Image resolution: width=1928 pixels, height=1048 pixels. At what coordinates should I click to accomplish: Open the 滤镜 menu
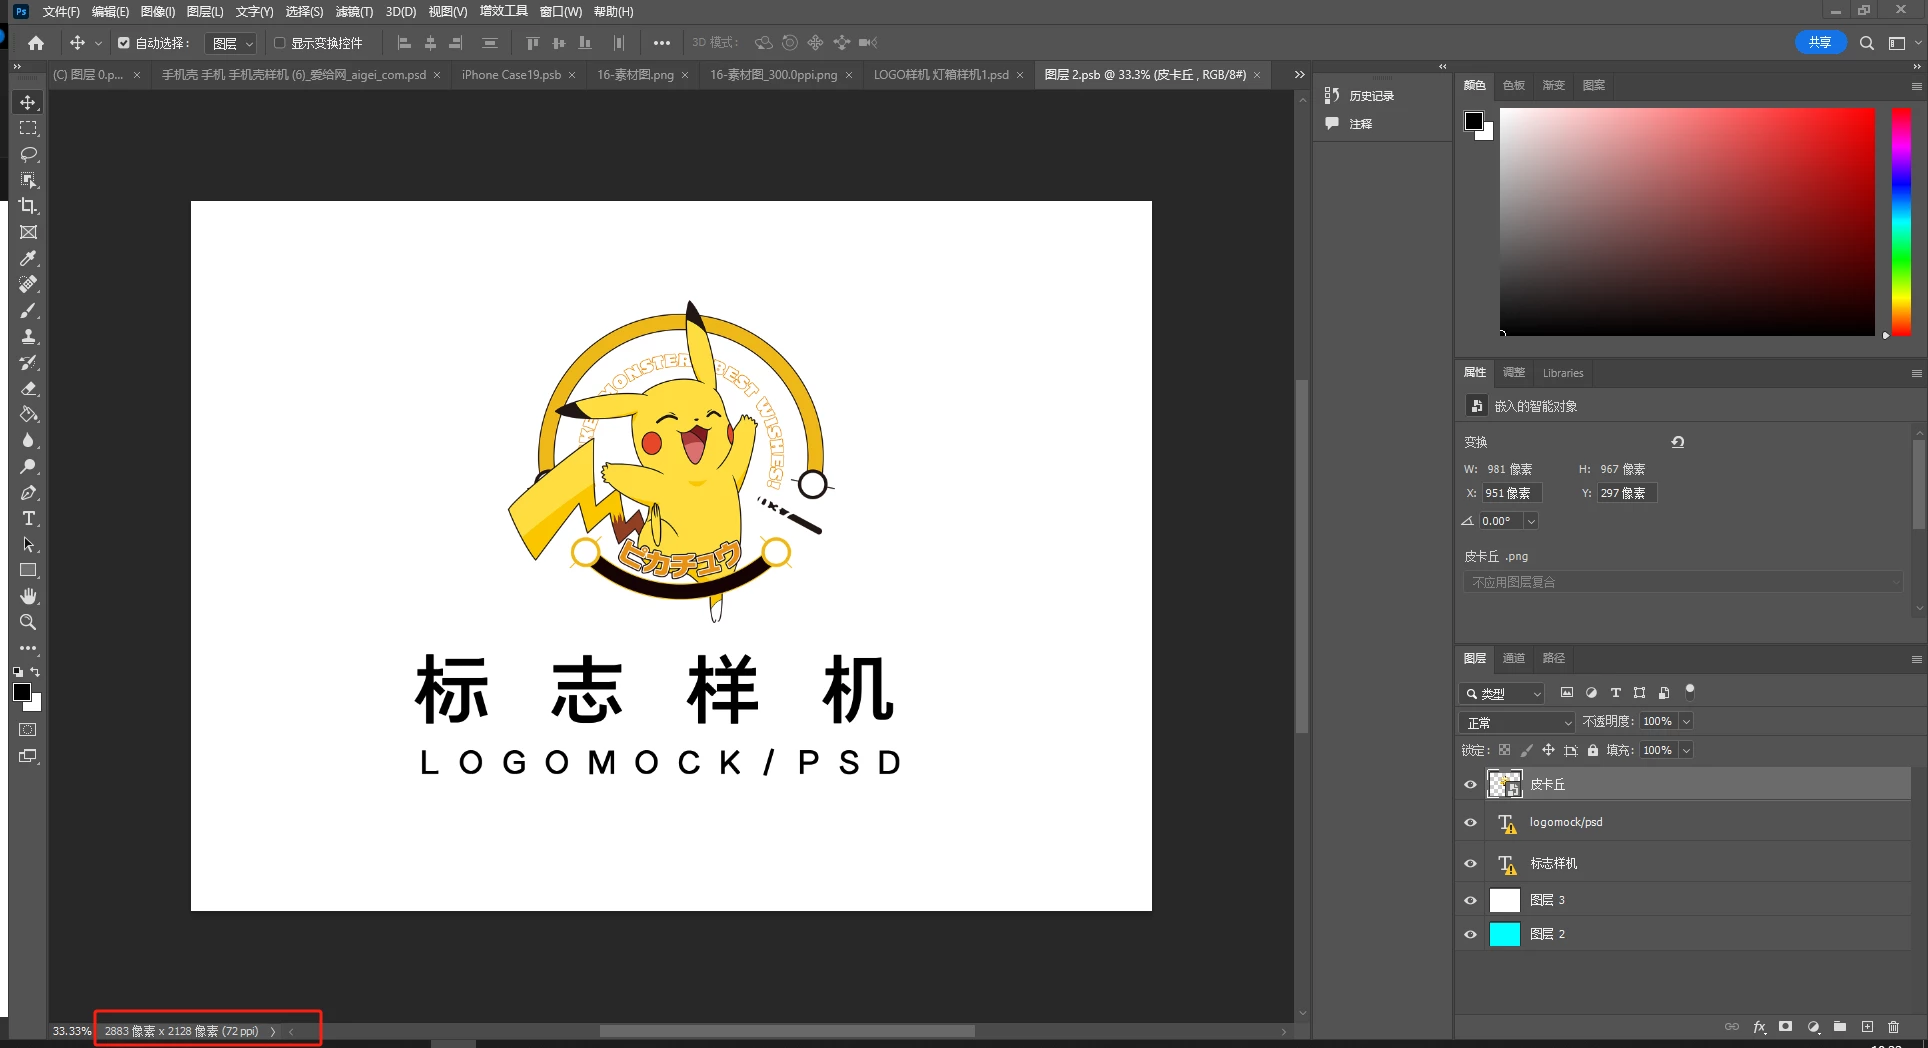click(354, 12)
